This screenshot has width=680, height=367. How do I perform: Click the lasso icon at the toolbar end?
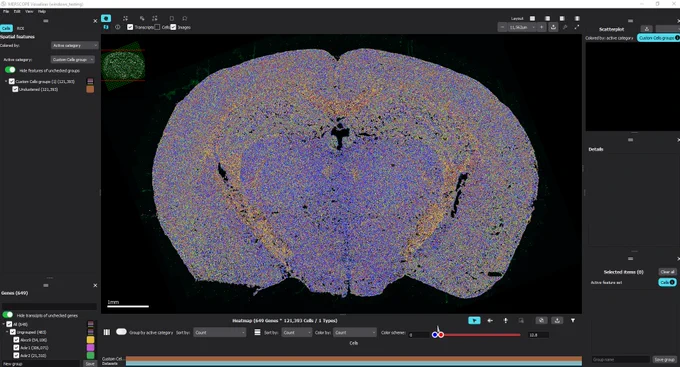tap(185, 18)
